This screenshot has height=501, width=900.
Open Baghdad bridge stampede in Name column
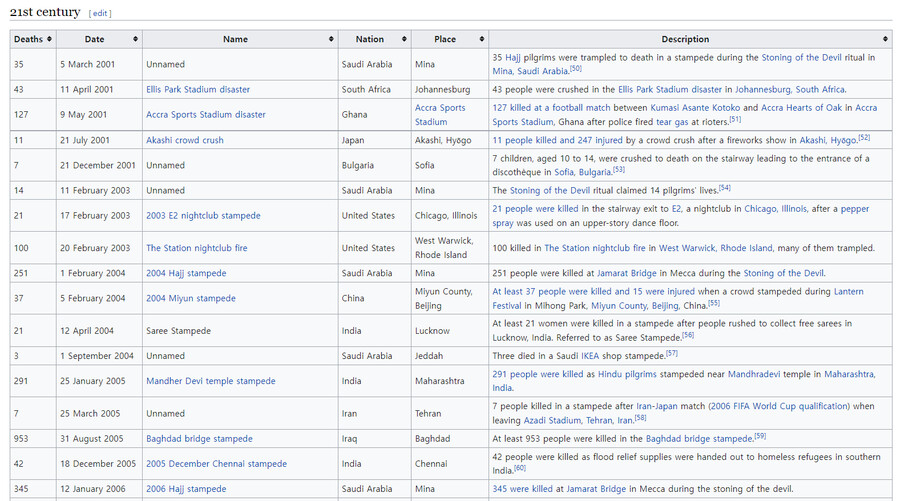pos(199,439)
